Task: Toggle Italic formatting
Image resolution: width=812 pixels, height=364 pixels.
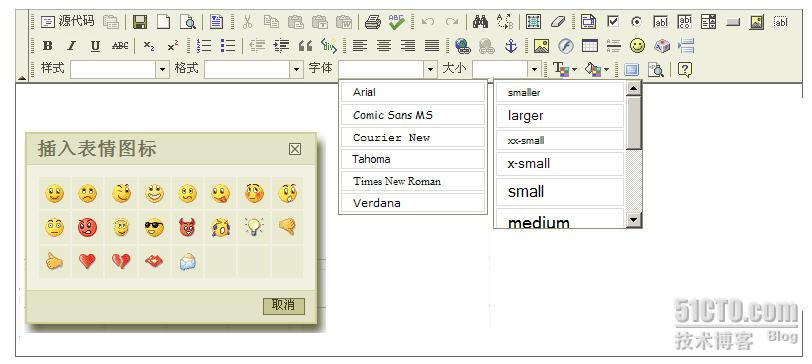Action: [x=71, y=46]
